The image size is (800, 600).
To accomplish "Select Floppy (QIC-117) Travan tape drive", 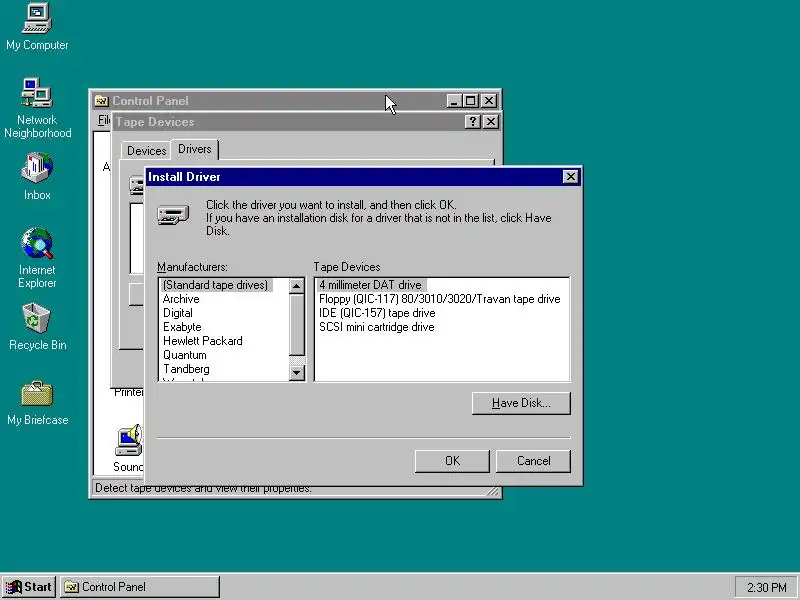I will point(439,299).
